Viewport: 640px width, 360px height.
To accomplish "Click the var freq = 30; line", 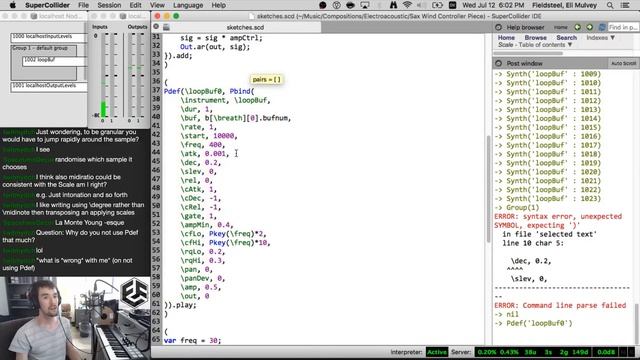I will [x=192, y=340].
